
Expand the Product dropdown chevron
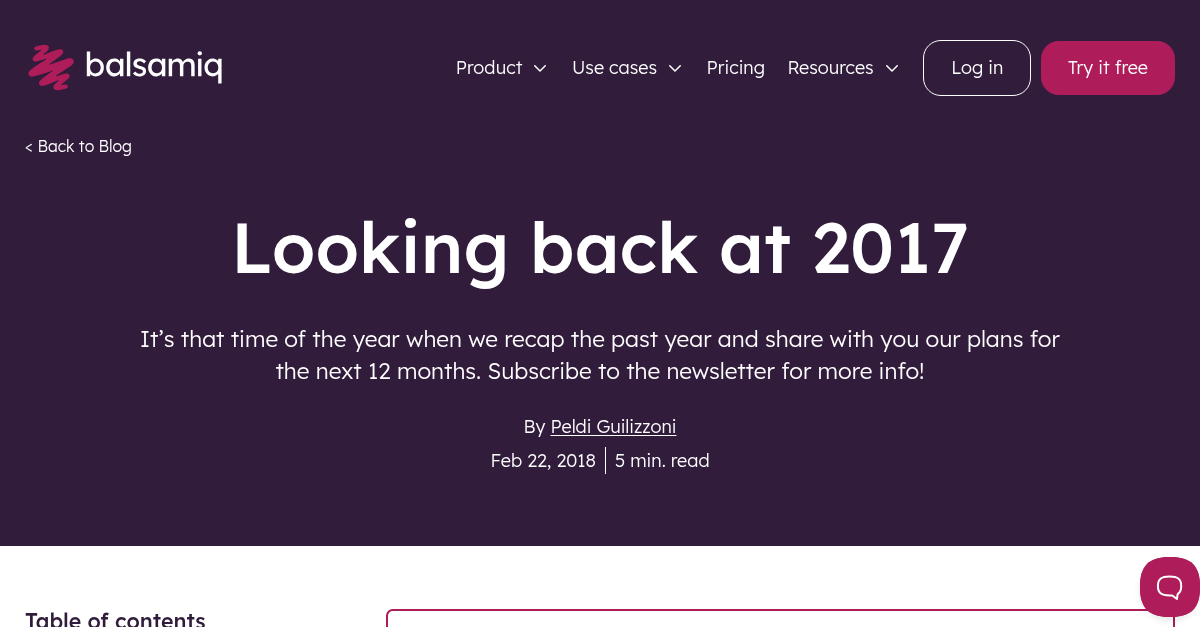tap(540, 68)
